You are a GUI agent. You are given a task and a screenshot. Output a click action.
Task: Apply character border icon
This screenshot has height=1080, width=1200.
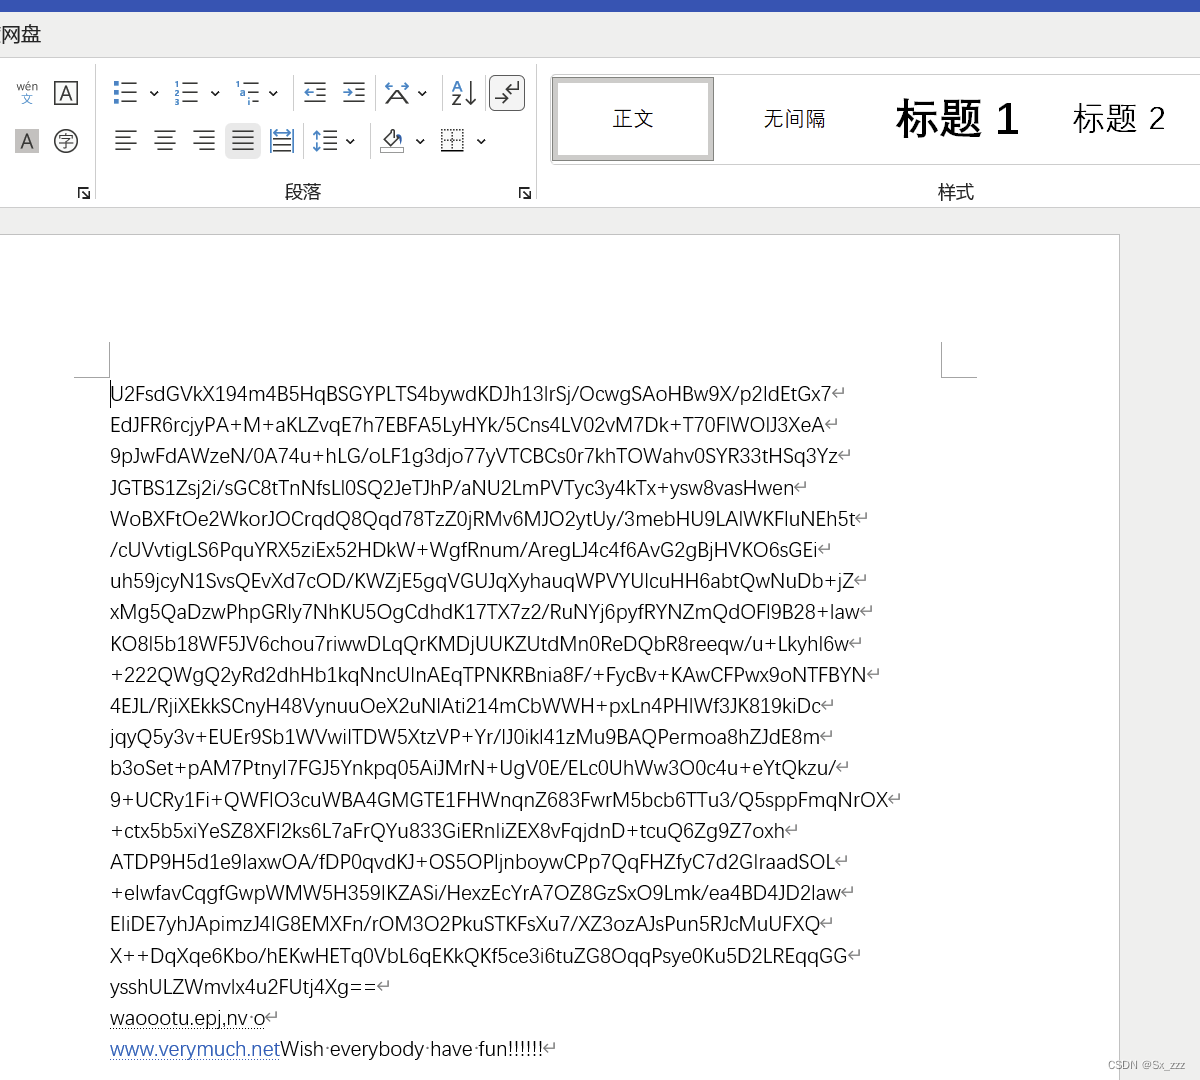[66, 93]
